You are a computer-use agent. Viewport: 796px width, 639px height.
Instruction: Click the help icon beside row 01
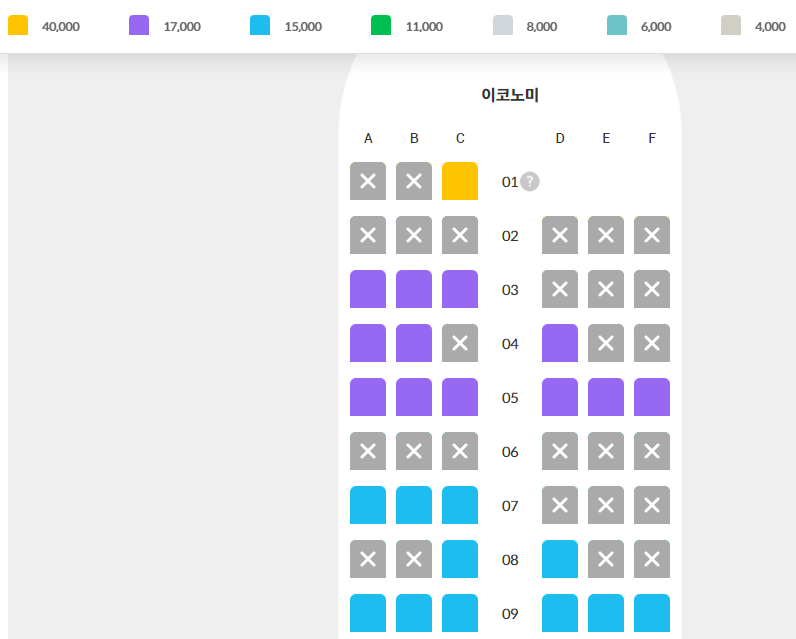click(530, 181)
